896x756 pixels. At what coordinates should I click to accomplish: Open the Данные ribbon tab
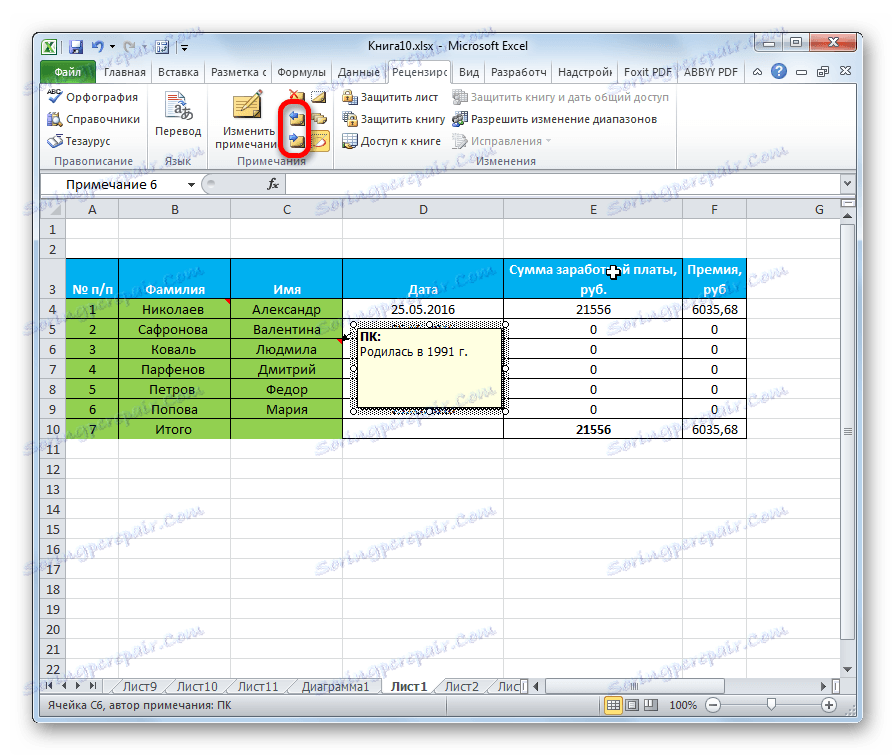[x=358, y=72]
